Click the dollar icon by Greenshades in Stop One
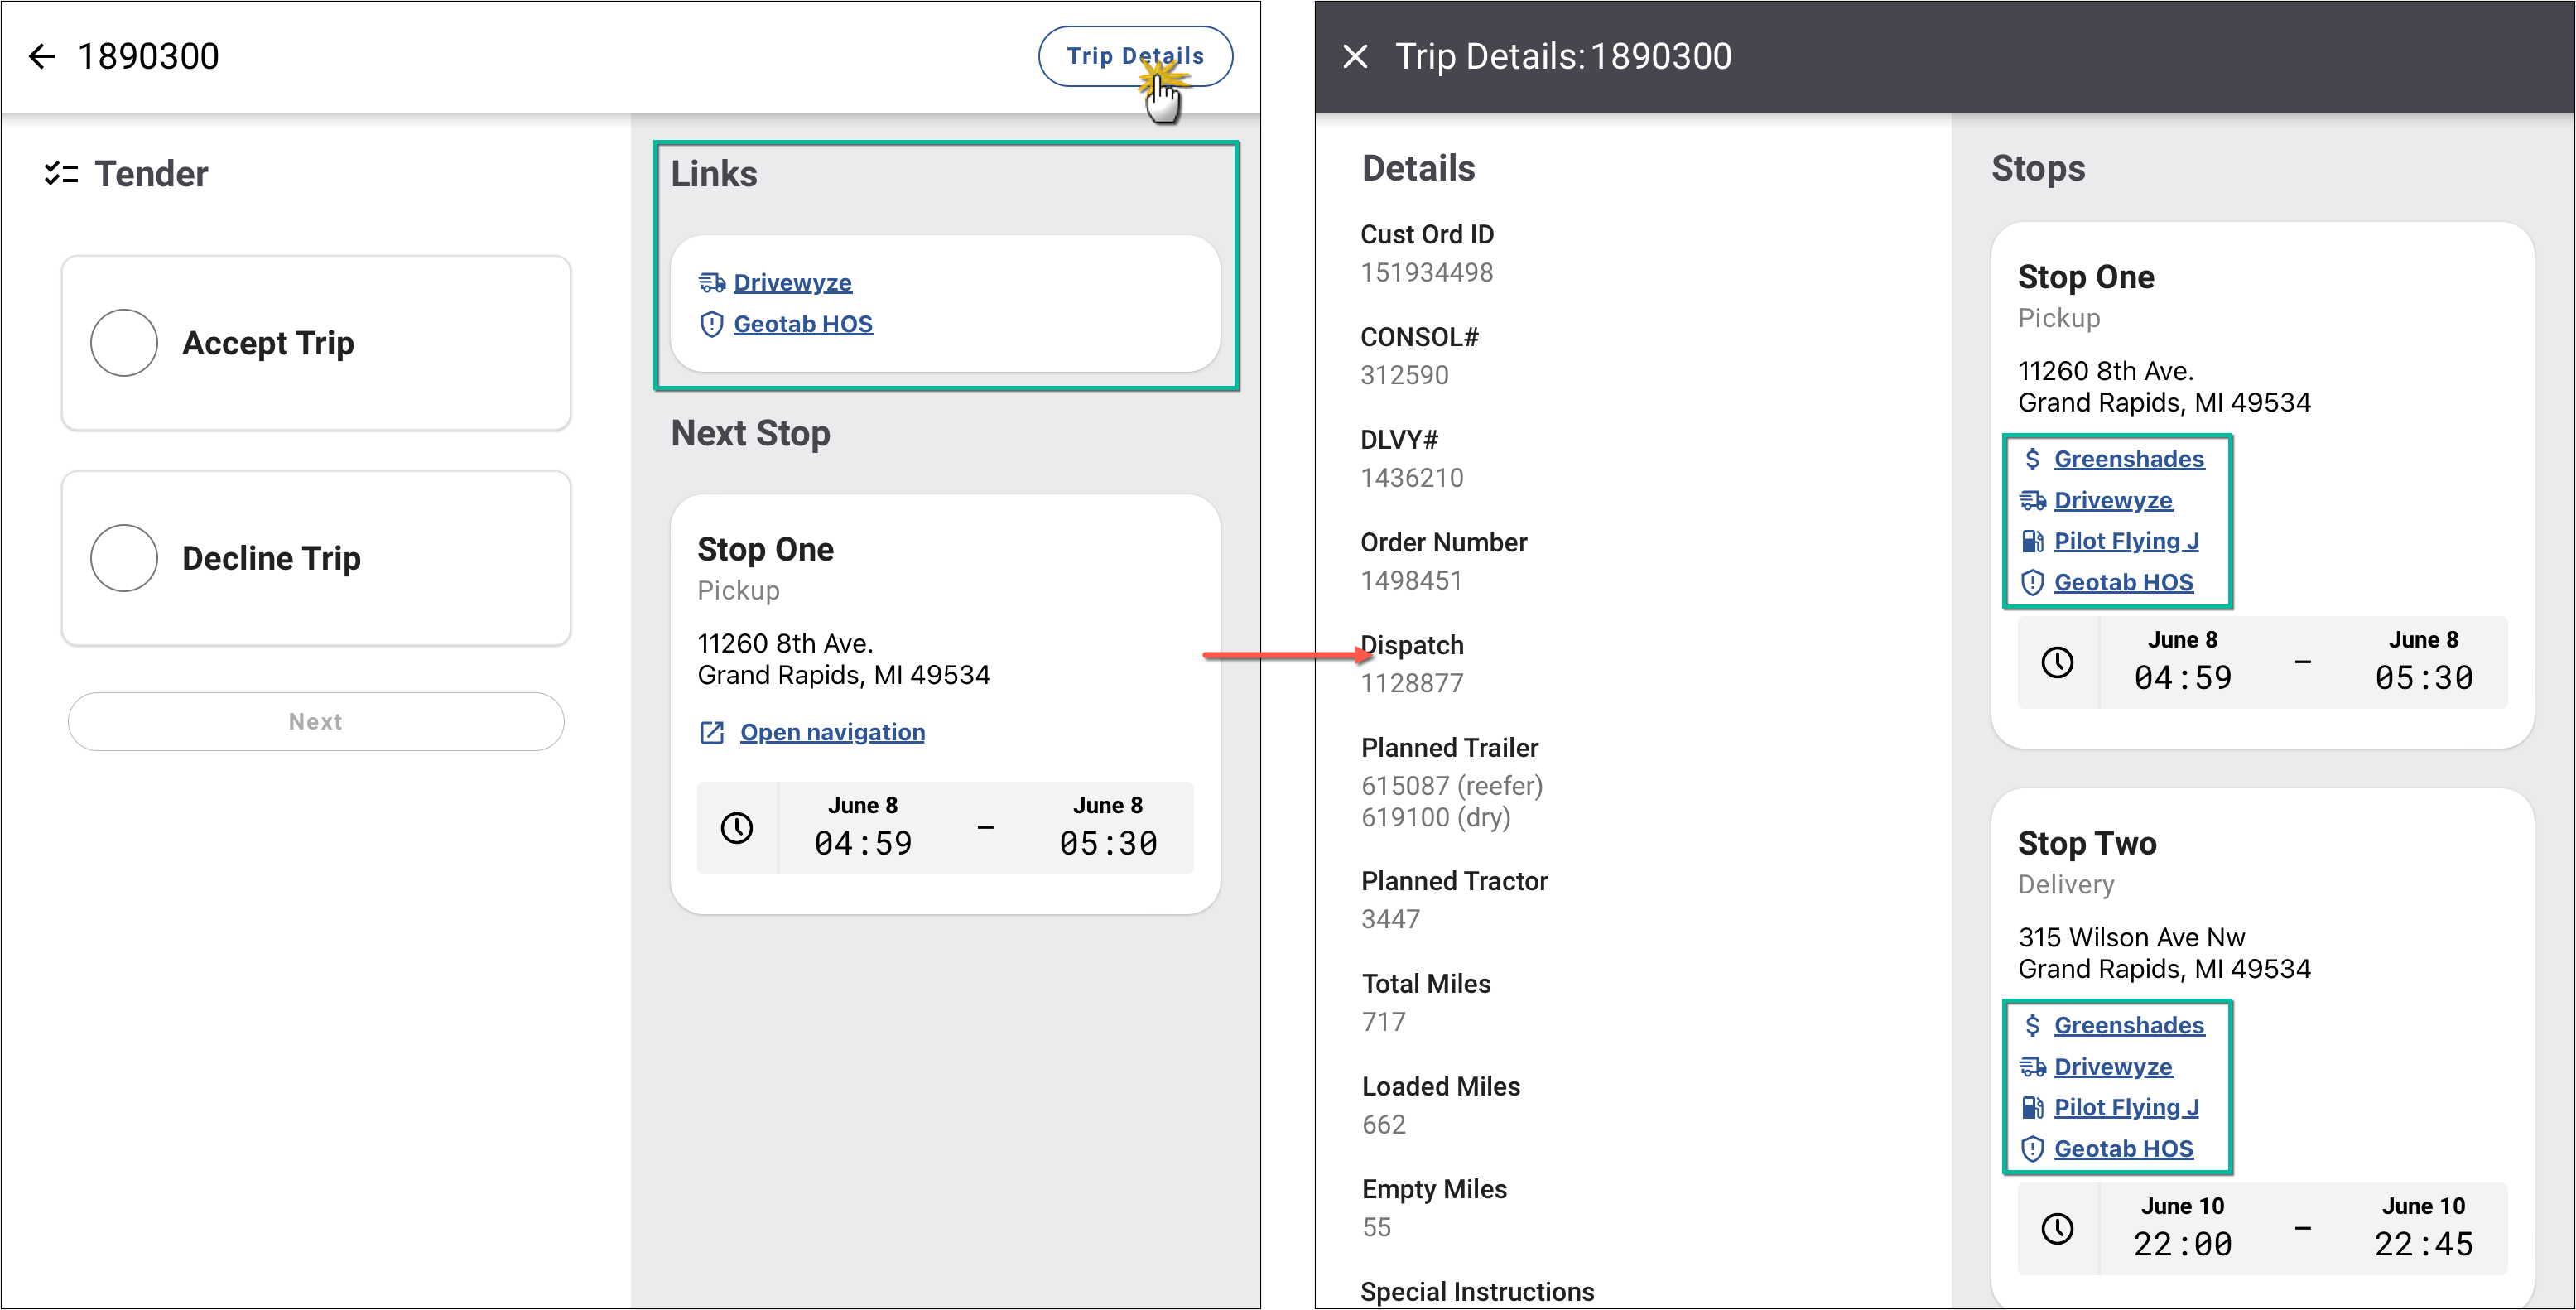The height and width of the screenshot is (1310, 2576). click(x=2032, y=459)
